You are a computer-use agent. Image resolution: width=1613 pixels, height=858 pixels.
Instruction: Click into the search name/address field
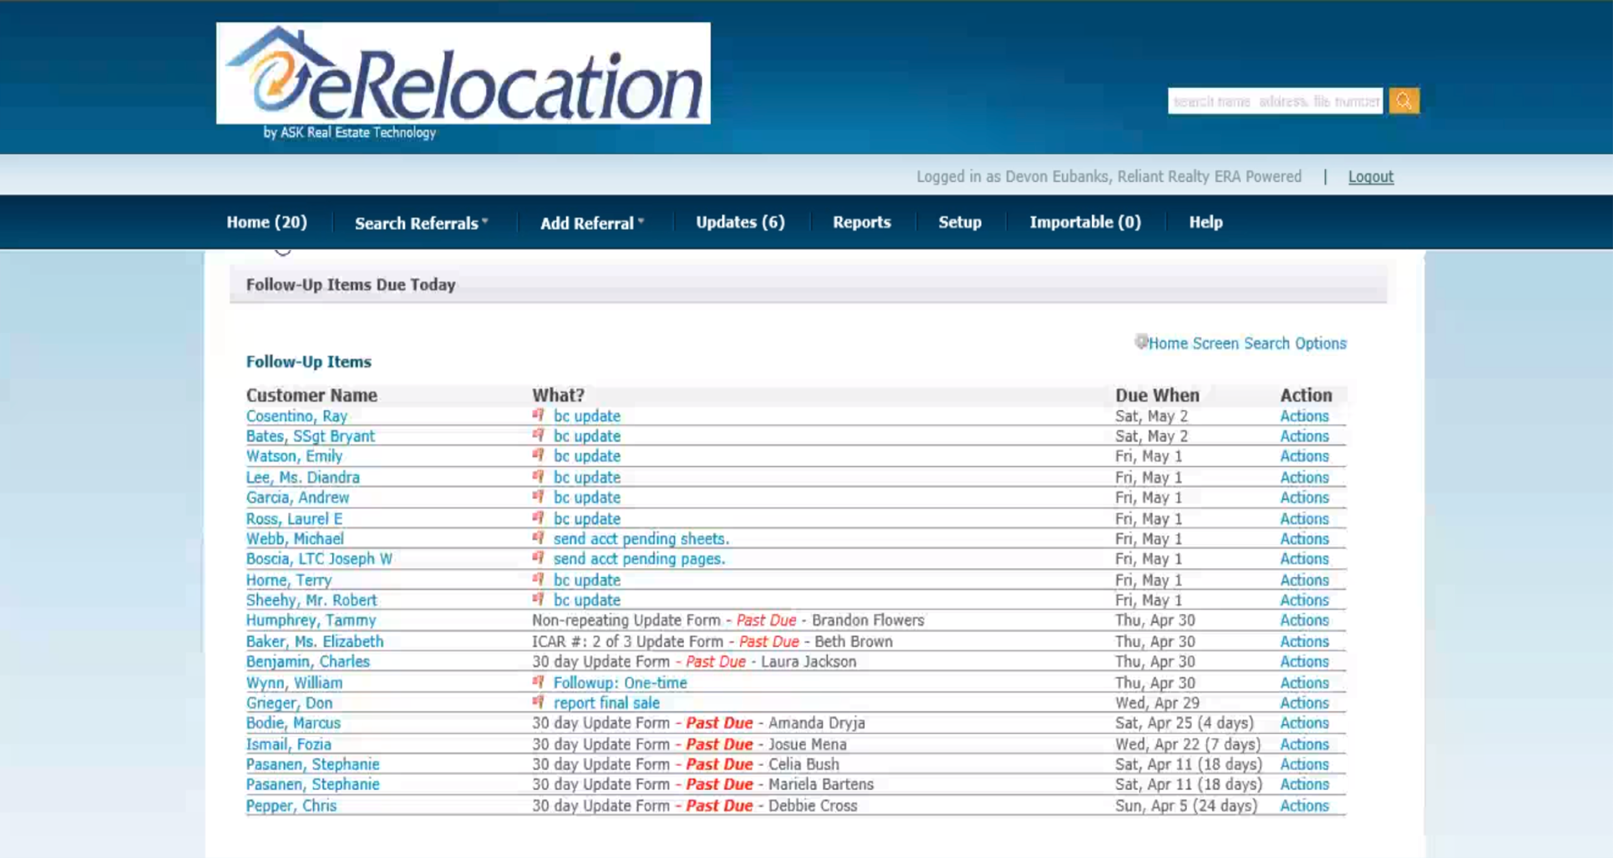(1274, 101)
